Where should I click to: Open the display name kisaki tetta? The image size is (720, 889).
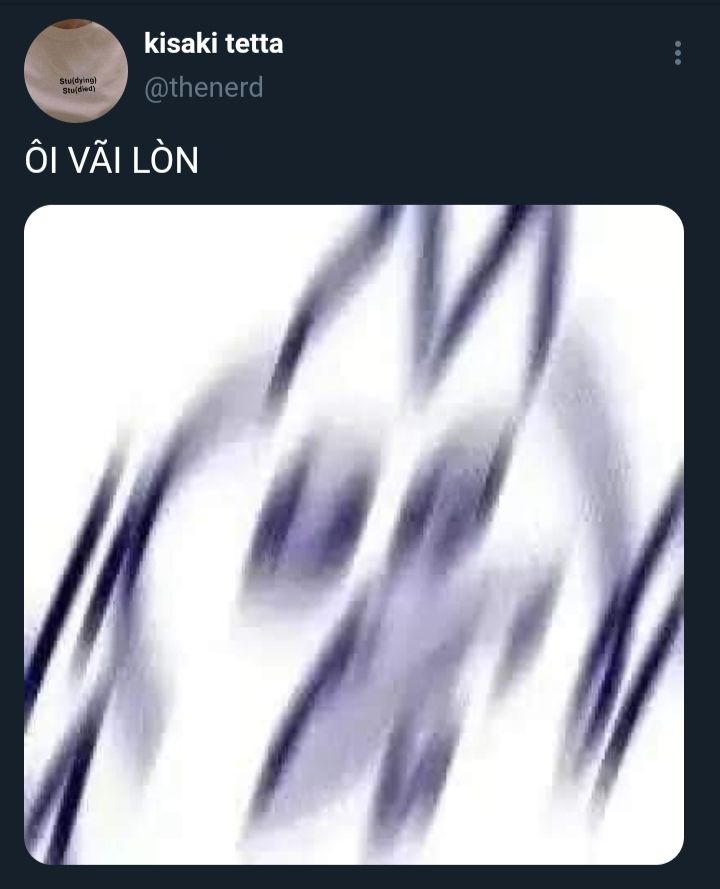(213, 44)
